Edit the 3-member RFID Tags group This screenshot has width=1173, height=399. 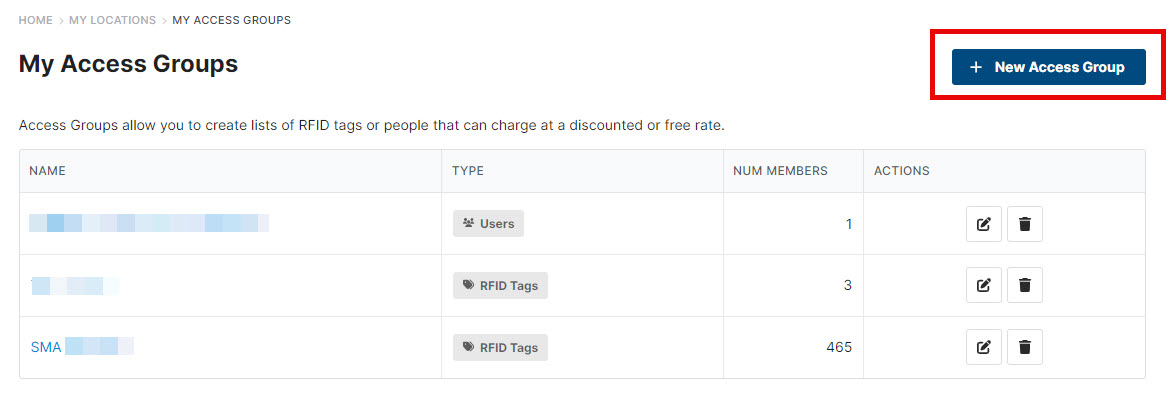coord(984,285)
